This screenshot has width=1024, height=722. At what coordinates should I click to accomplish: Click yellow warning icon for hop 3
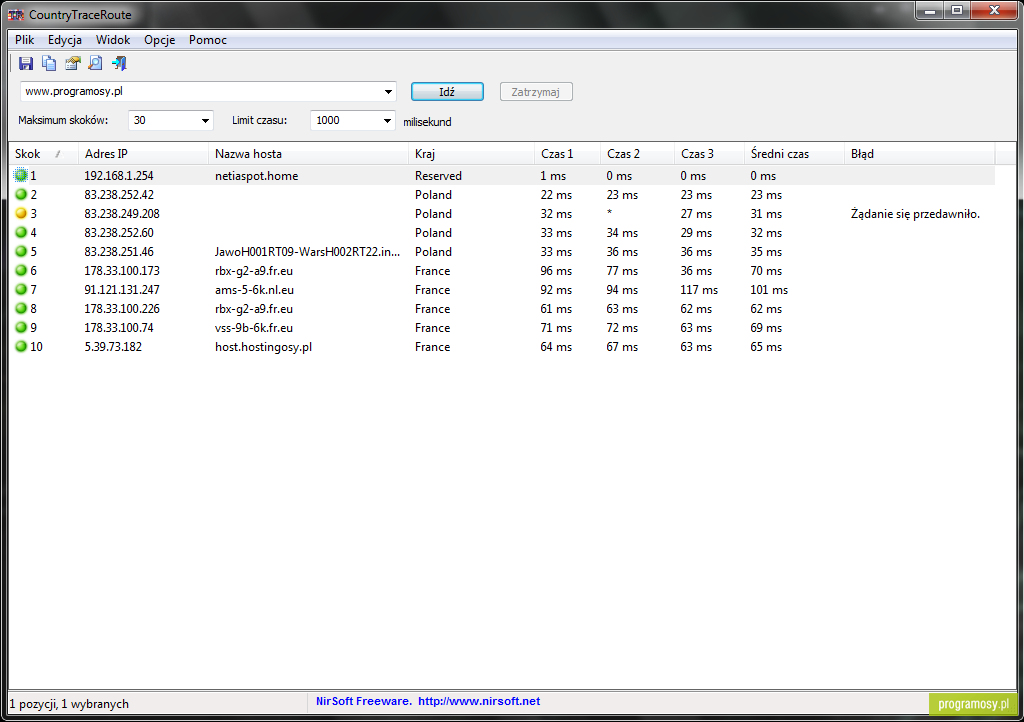point(21,213)
